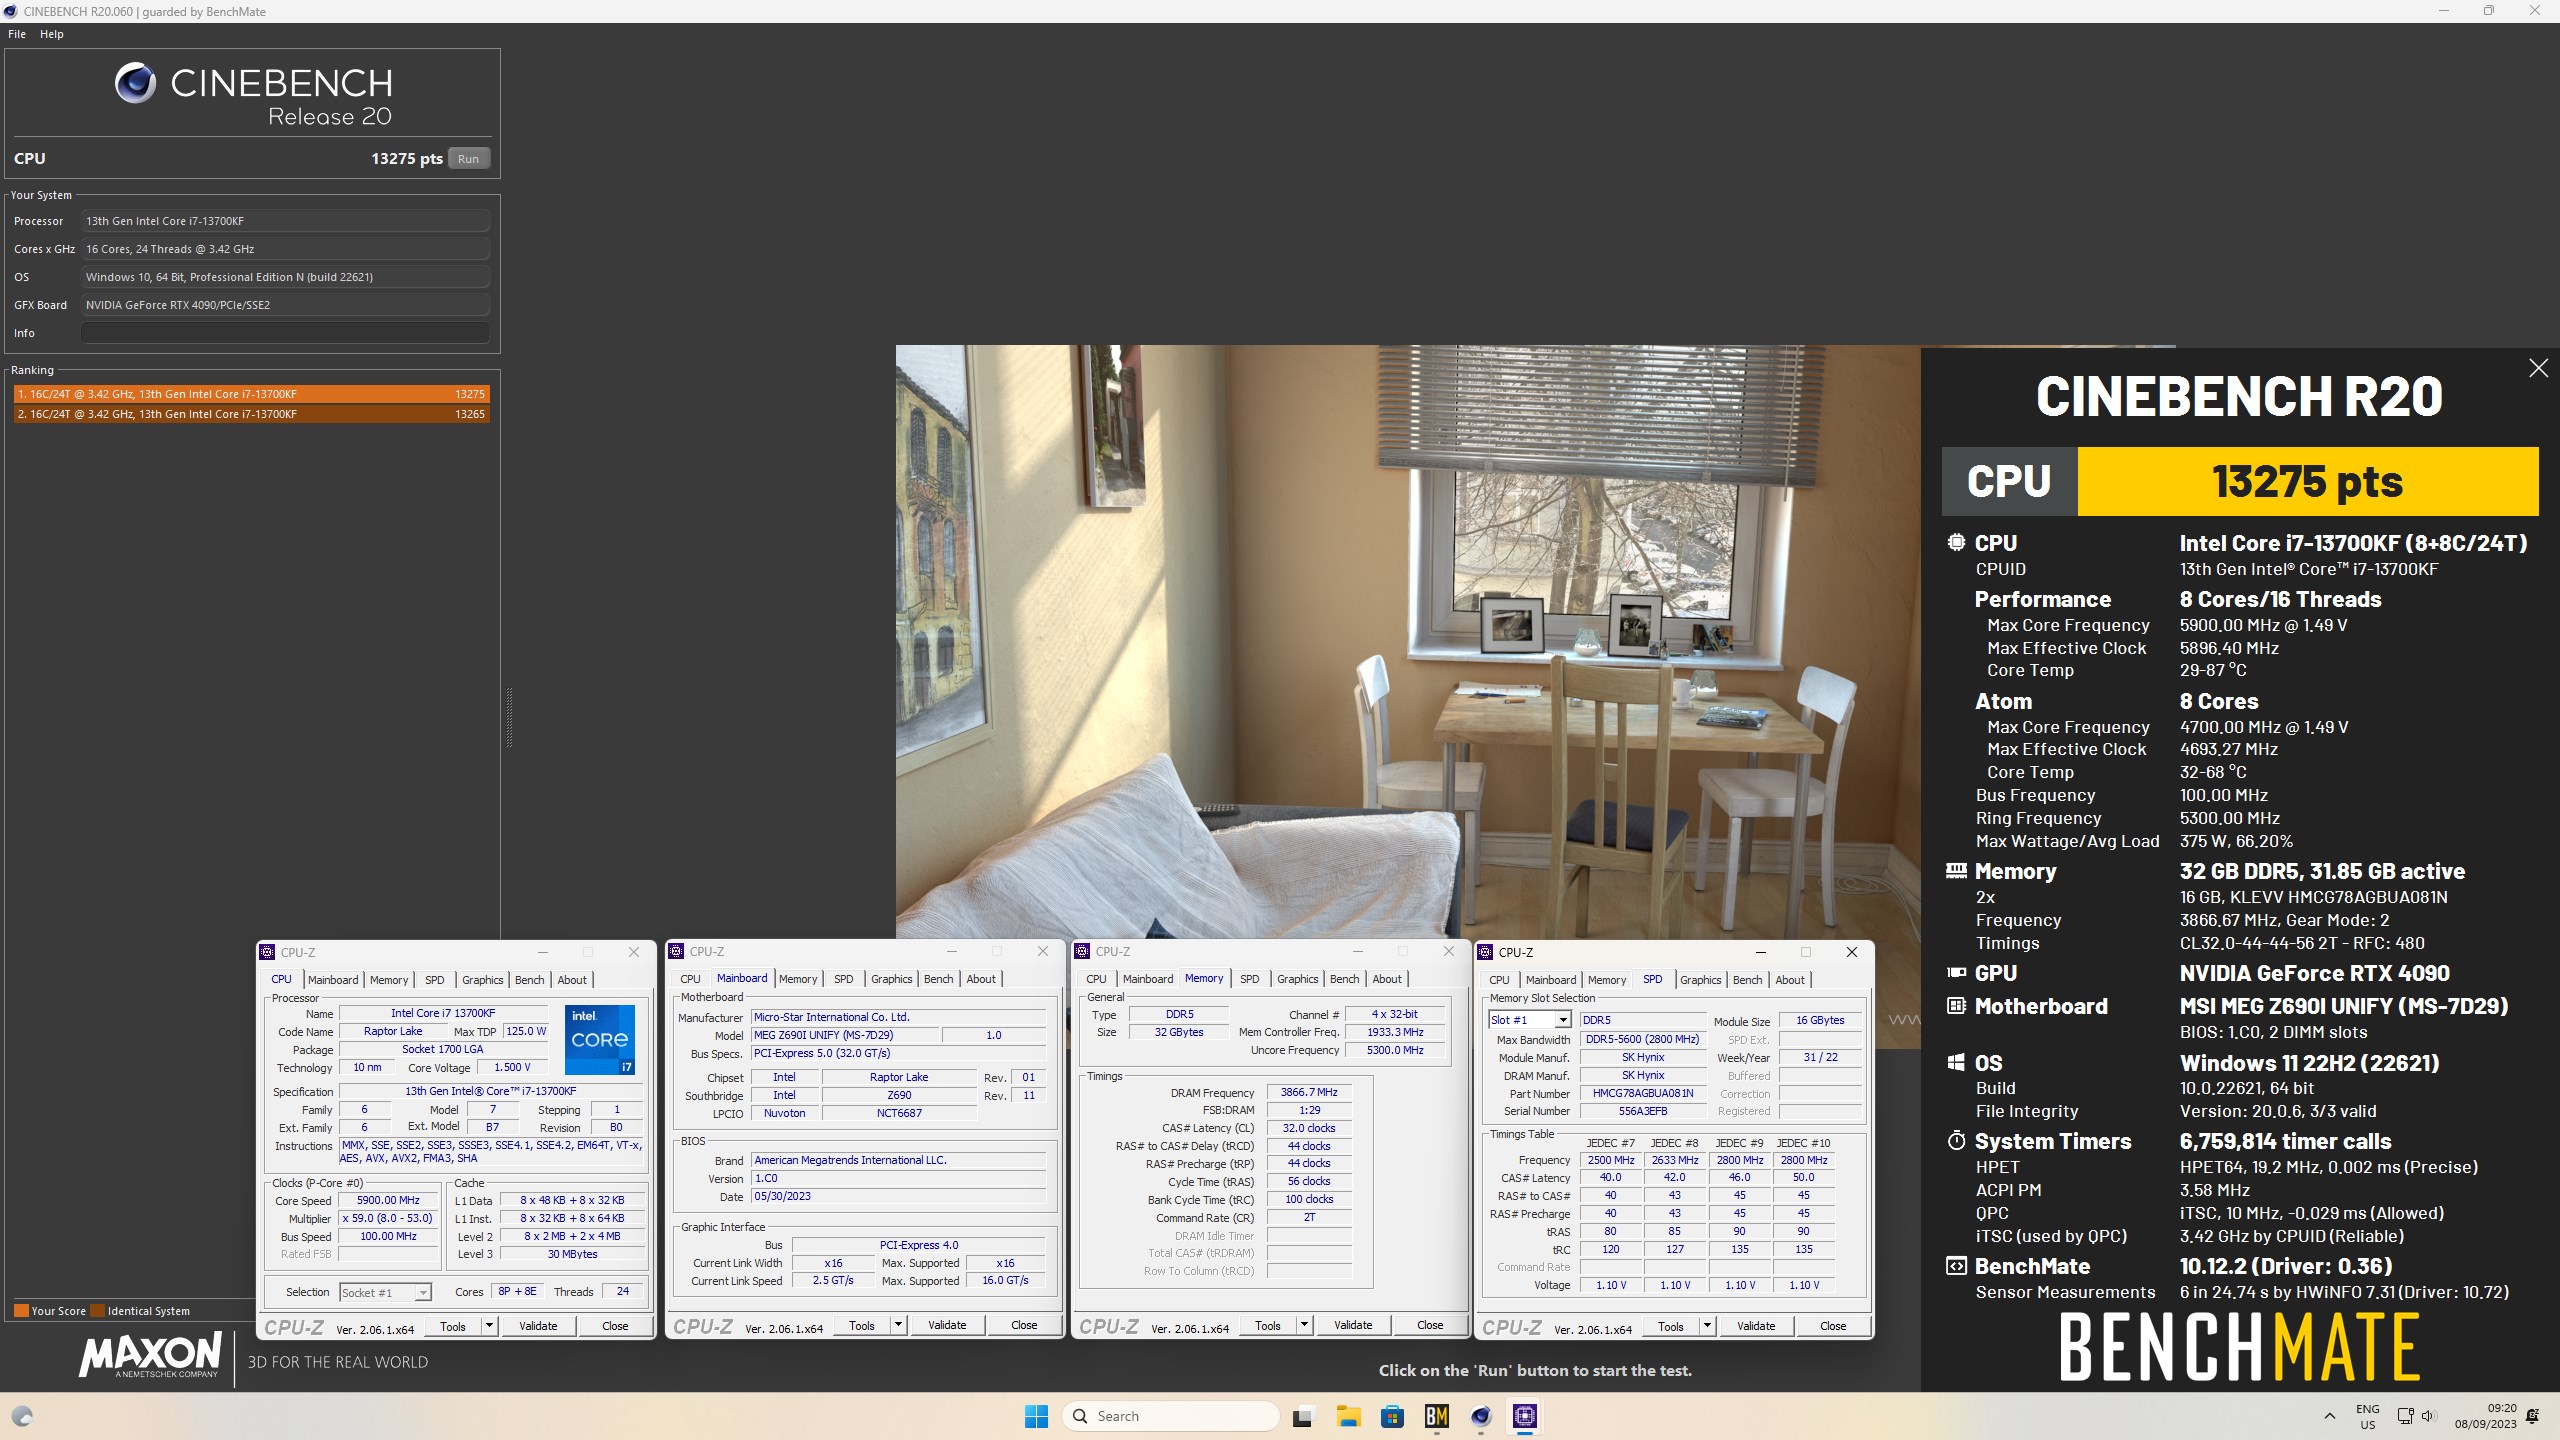Click Tools button in CPU-Z Mainboard window
Image resolution: width=2560 pixels, height=1440 pixels.
(x=862, y=1325)
